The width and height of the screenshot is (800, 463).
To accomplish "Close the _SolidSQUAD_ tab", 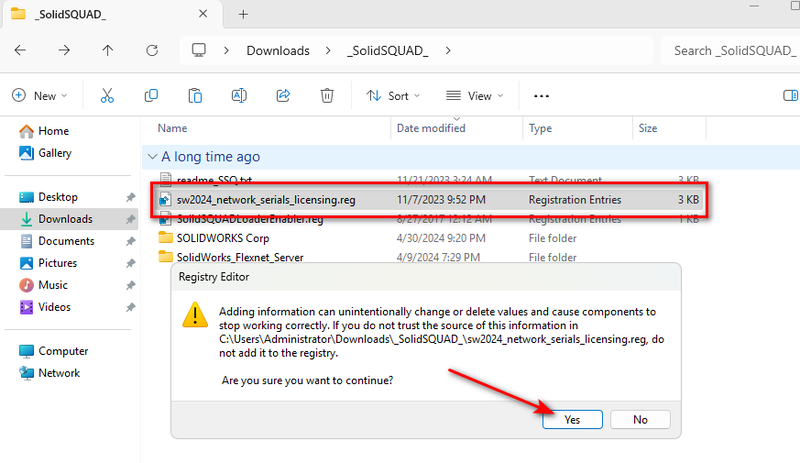I will [203, 14].
